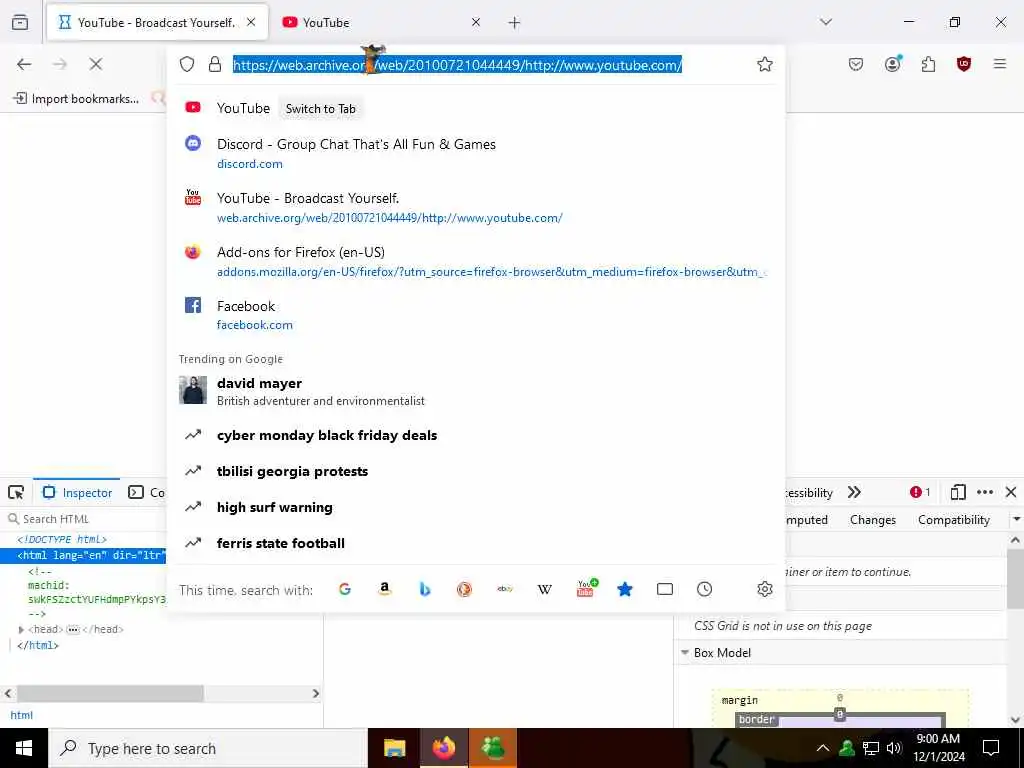This screenshot has height=768, width=1024.
Task: Open Save to Pocket icon
Action: coord(856,64)
